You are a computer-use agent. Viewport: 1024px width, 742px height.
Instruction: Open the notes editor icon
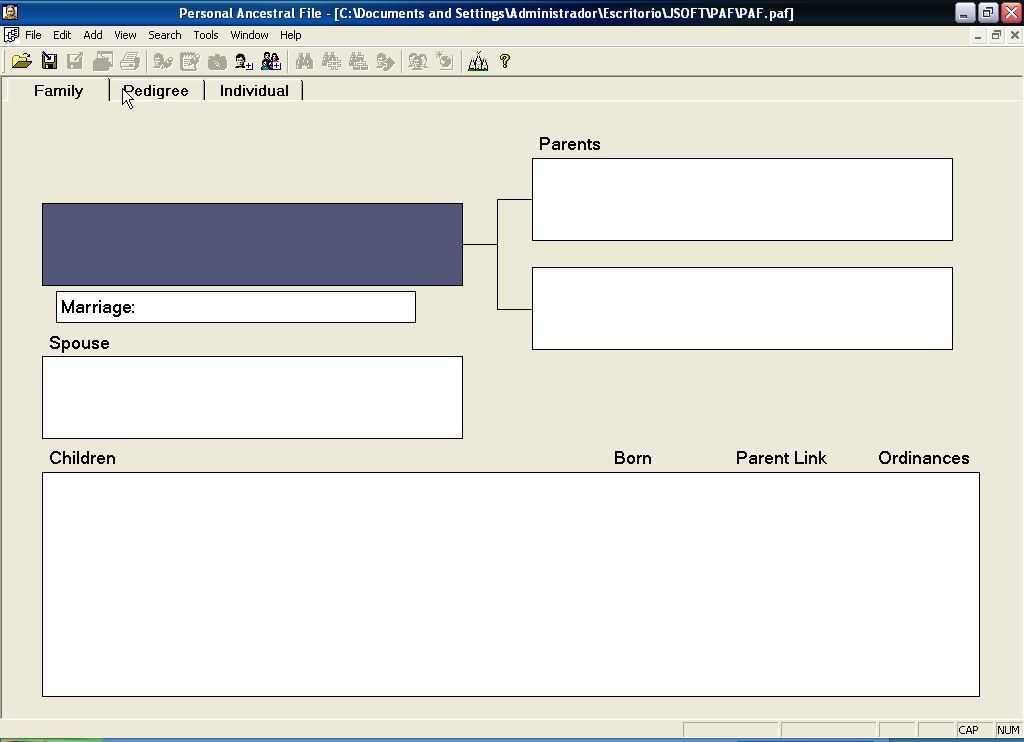pos(190,61)
